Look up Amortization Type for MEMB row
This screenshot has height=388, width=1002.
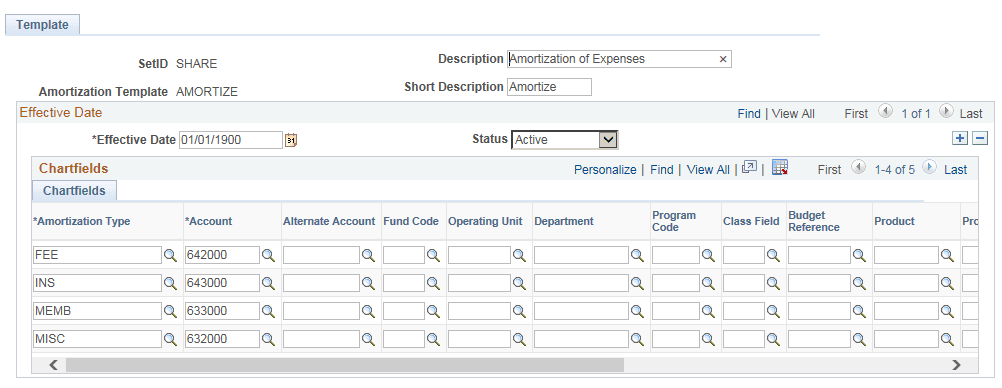pyautogui.click(x=170, y=311)
